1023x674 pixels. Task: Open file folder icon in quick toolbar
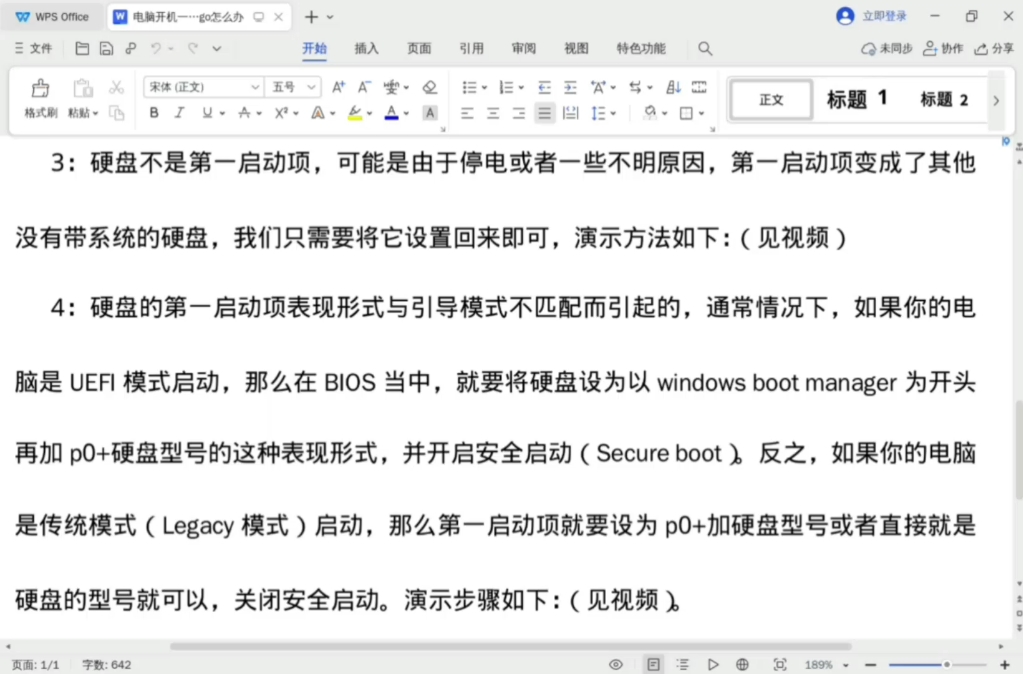click(x=82, y=48)
